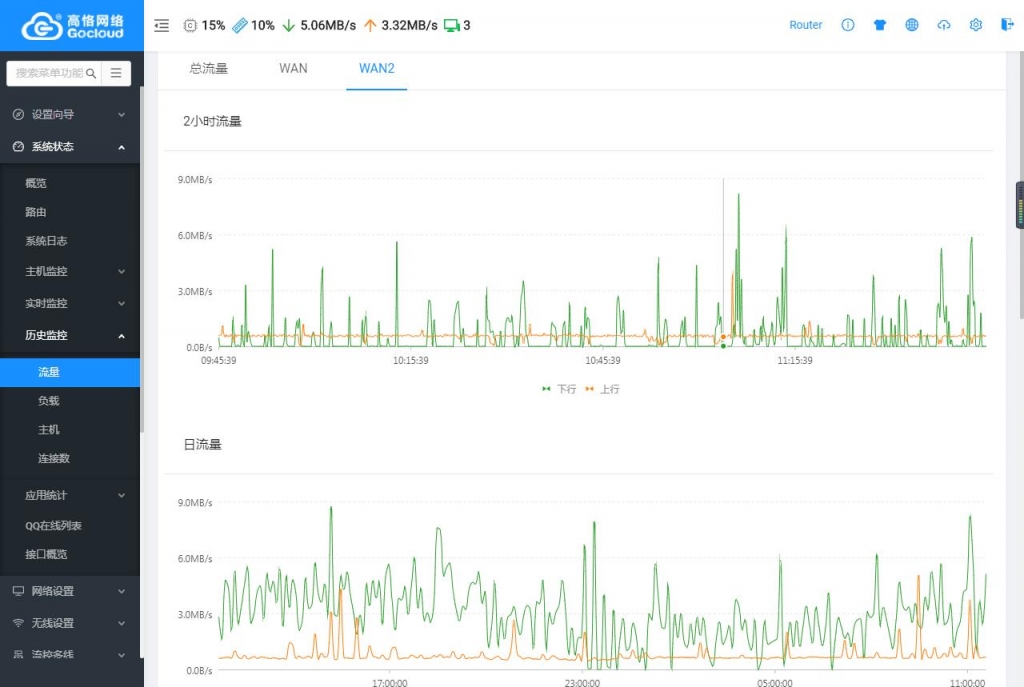Click the 设置向导 compass icon

[x=18, y=114]
